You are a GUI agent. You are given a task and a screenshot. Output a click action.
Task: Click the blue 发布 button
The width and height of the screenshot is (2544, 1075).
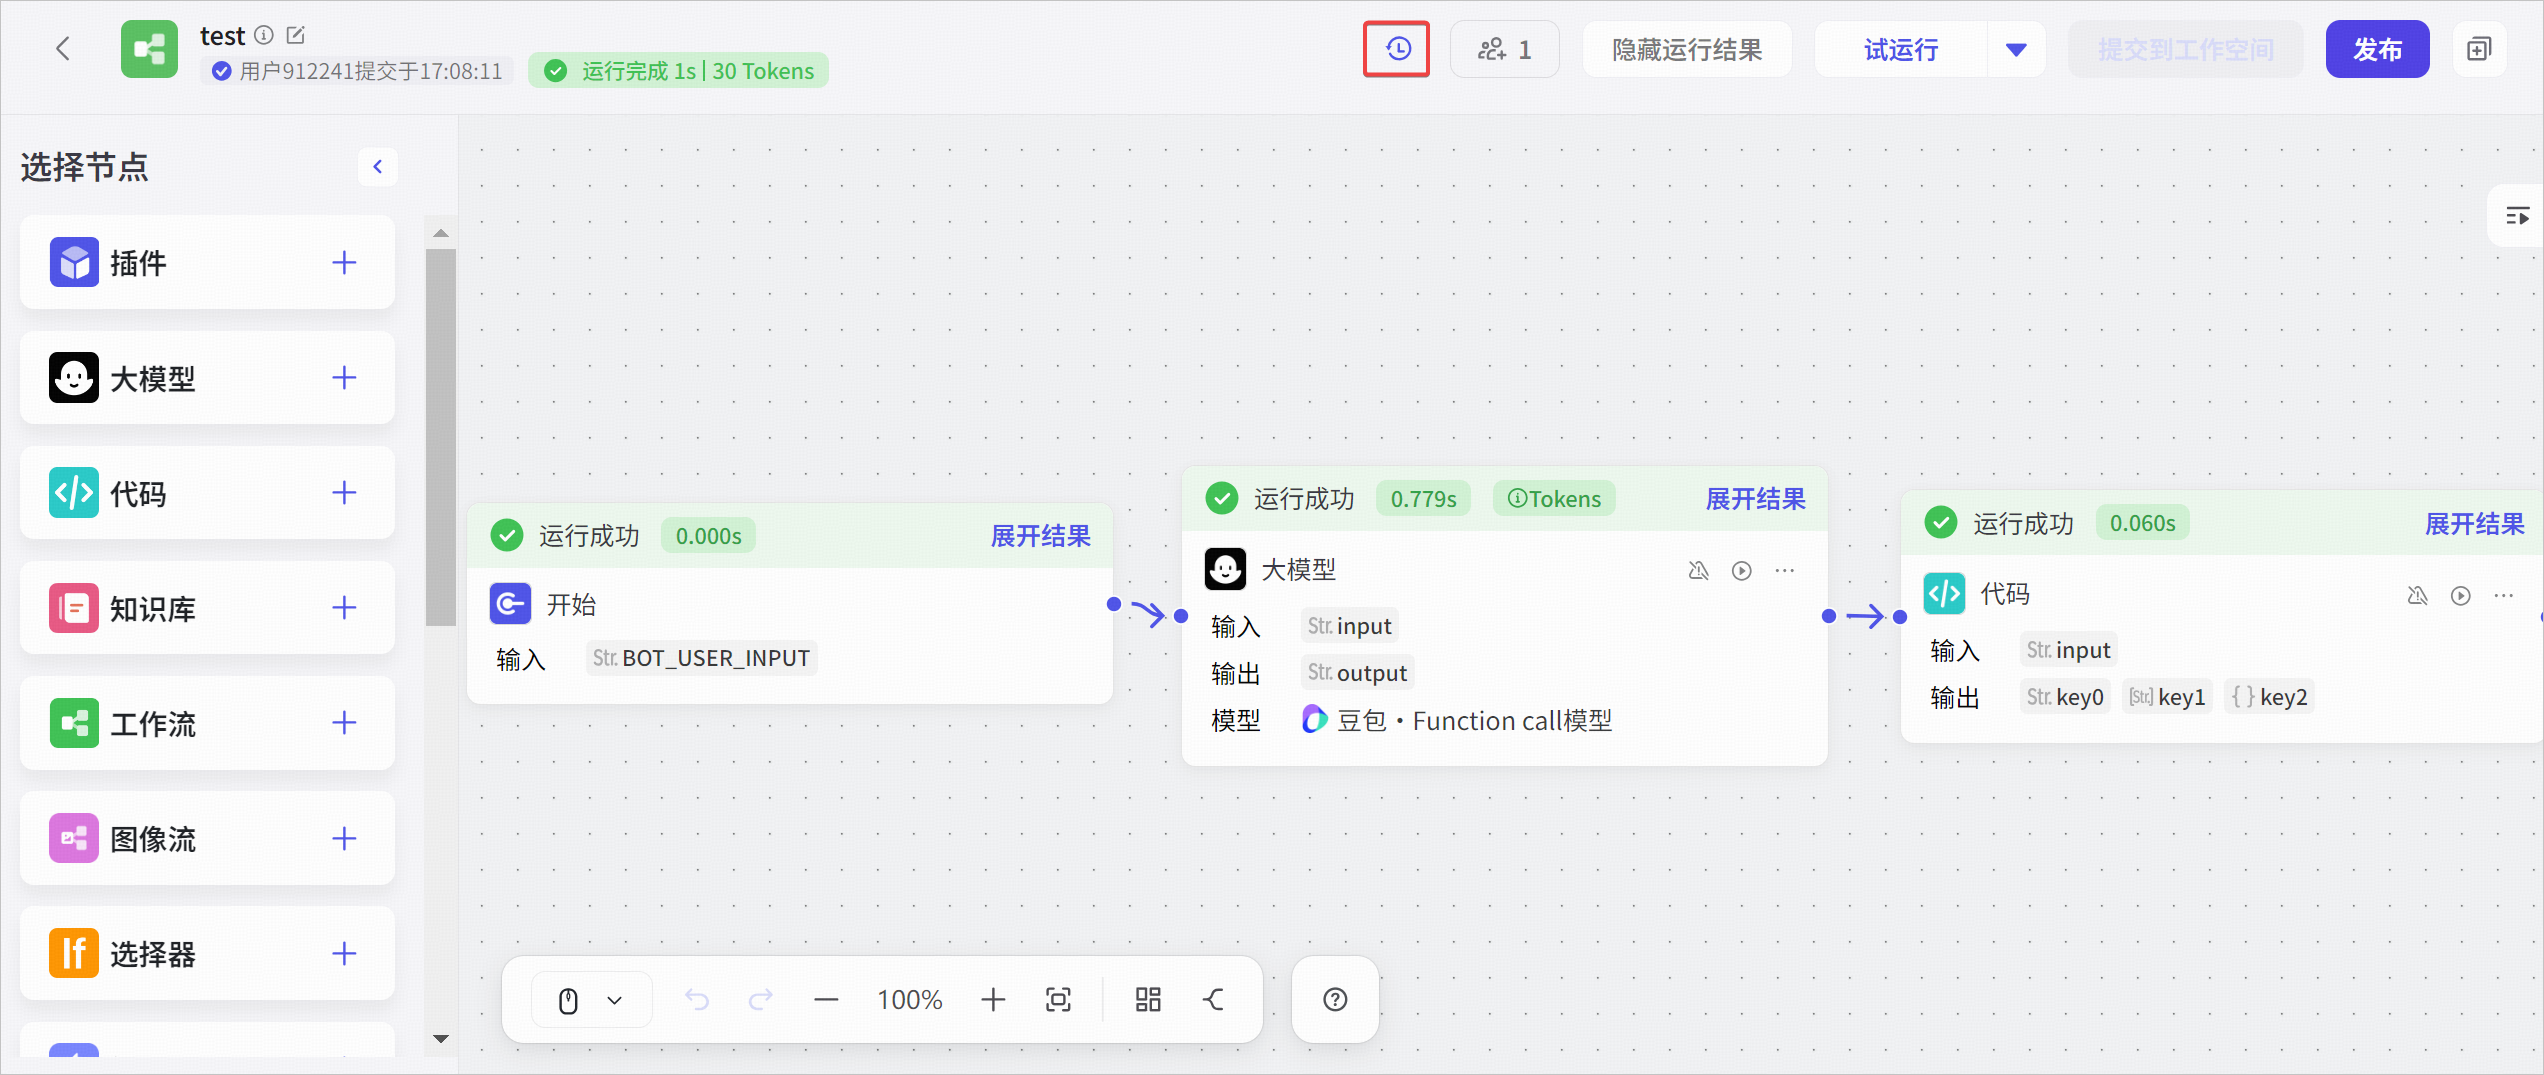[2377, 49]
